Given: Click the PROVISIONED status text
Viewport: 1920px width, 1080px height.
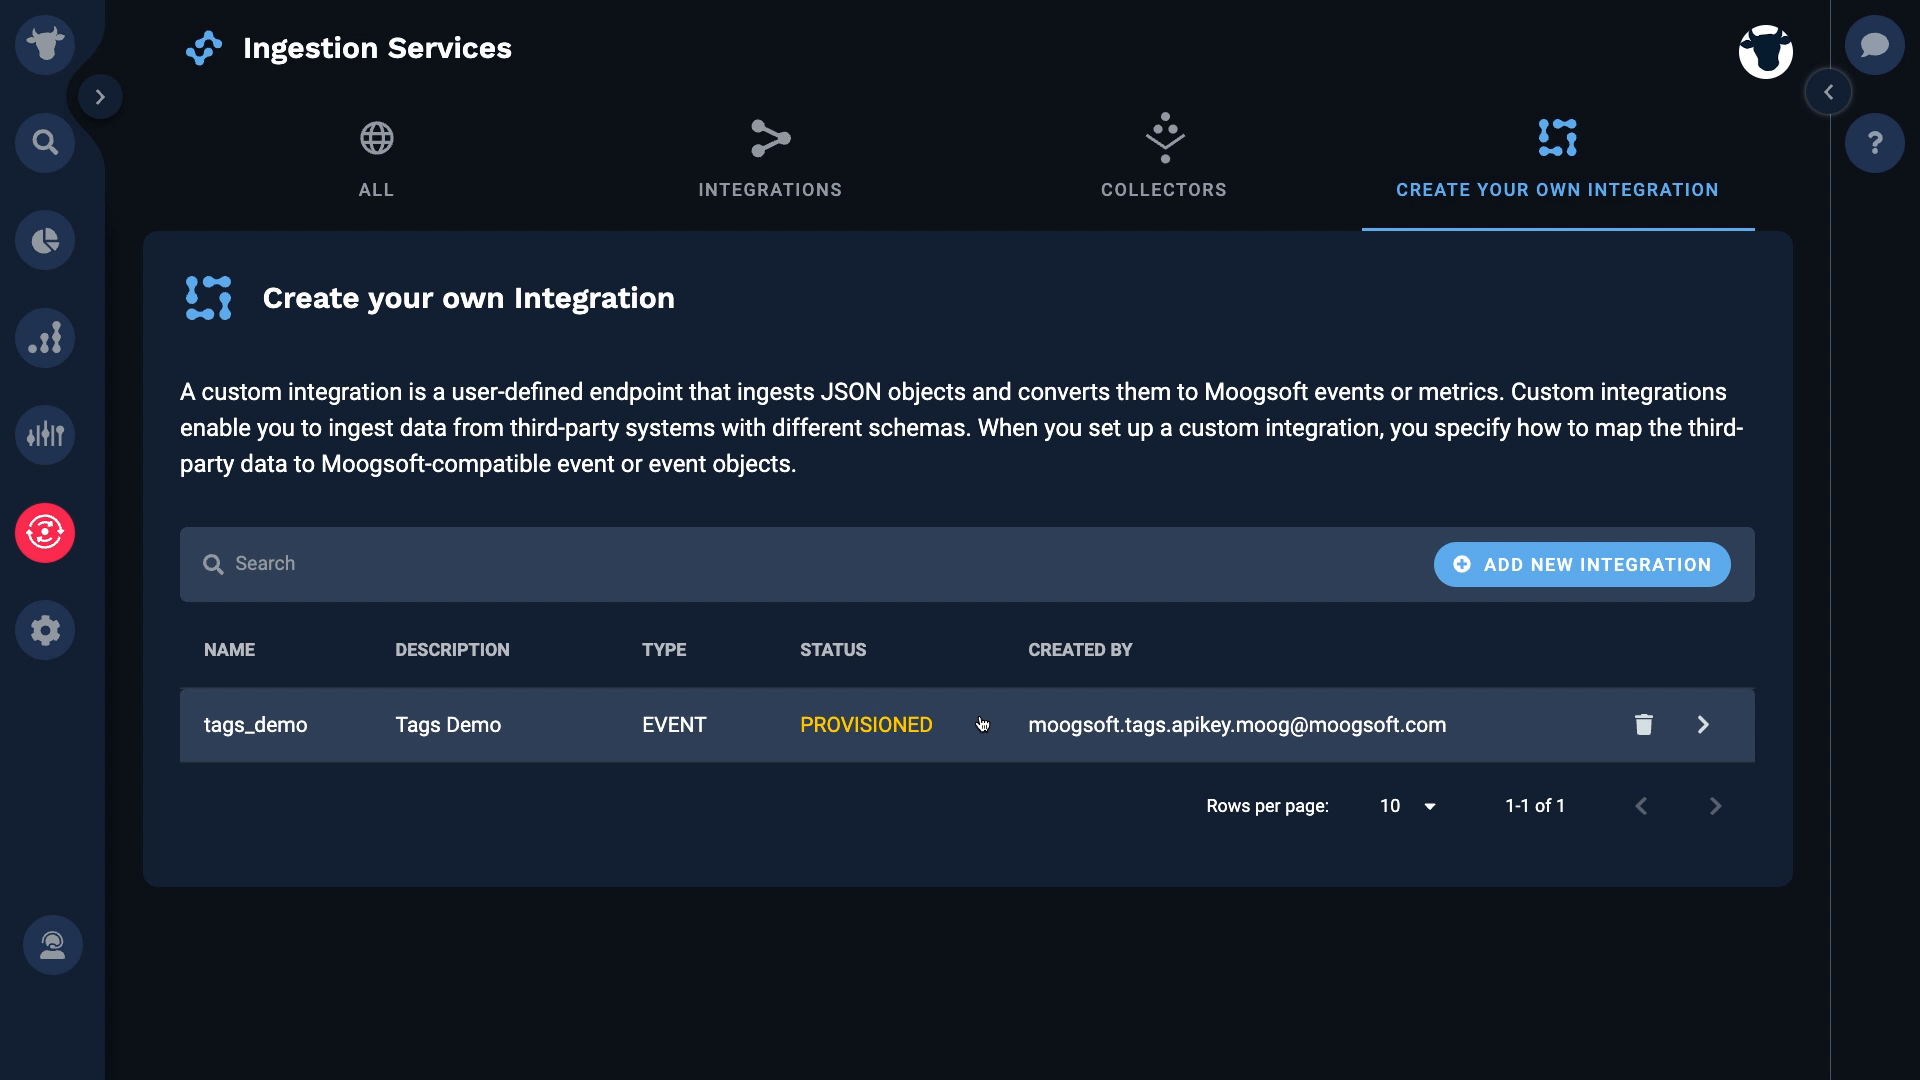Looking at the screenshot, I should (866, 725).
